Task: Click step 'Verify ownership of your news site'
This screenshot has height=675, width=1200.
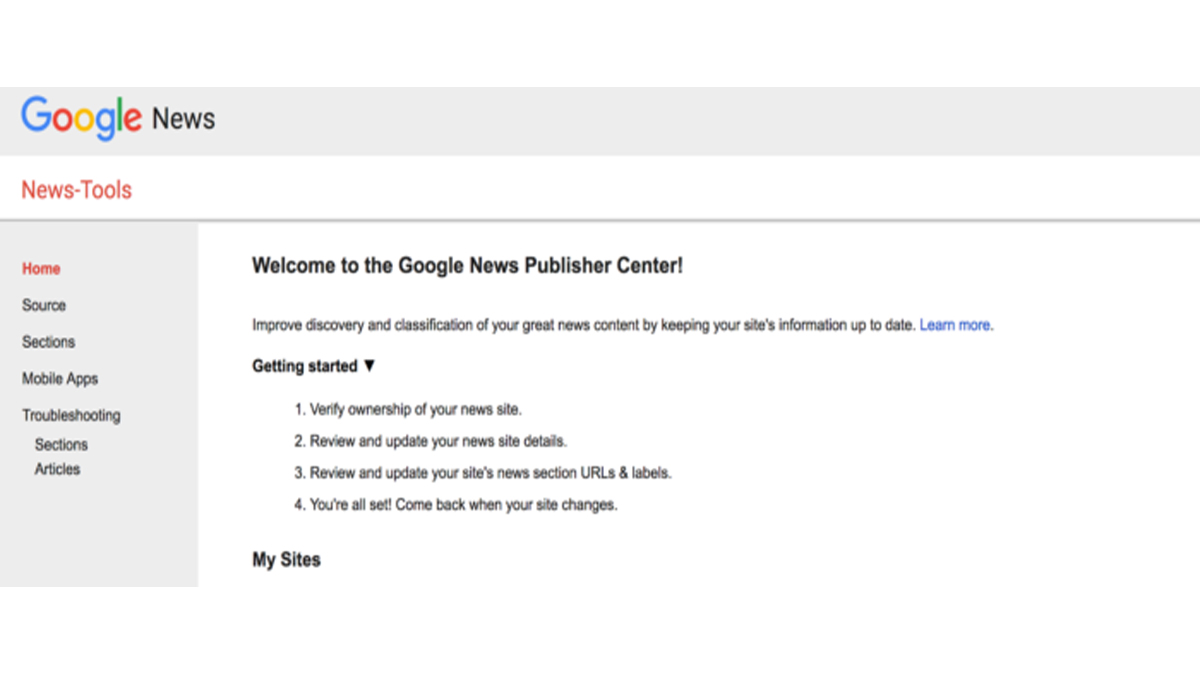Action: click(x=408, y=409)
